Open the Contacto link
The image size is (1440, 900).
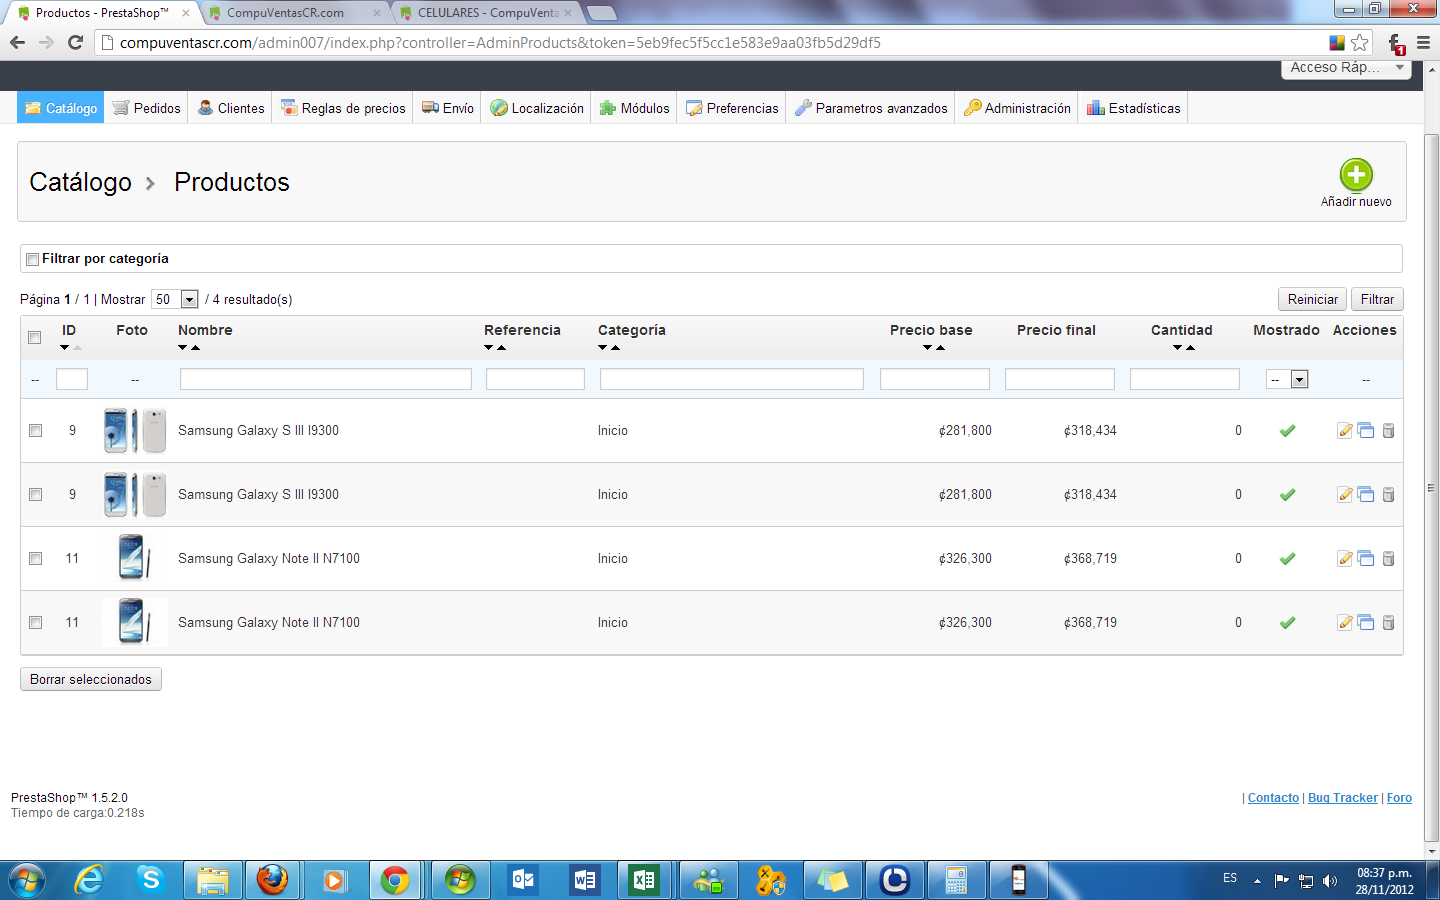click(x=1273, y=798)
